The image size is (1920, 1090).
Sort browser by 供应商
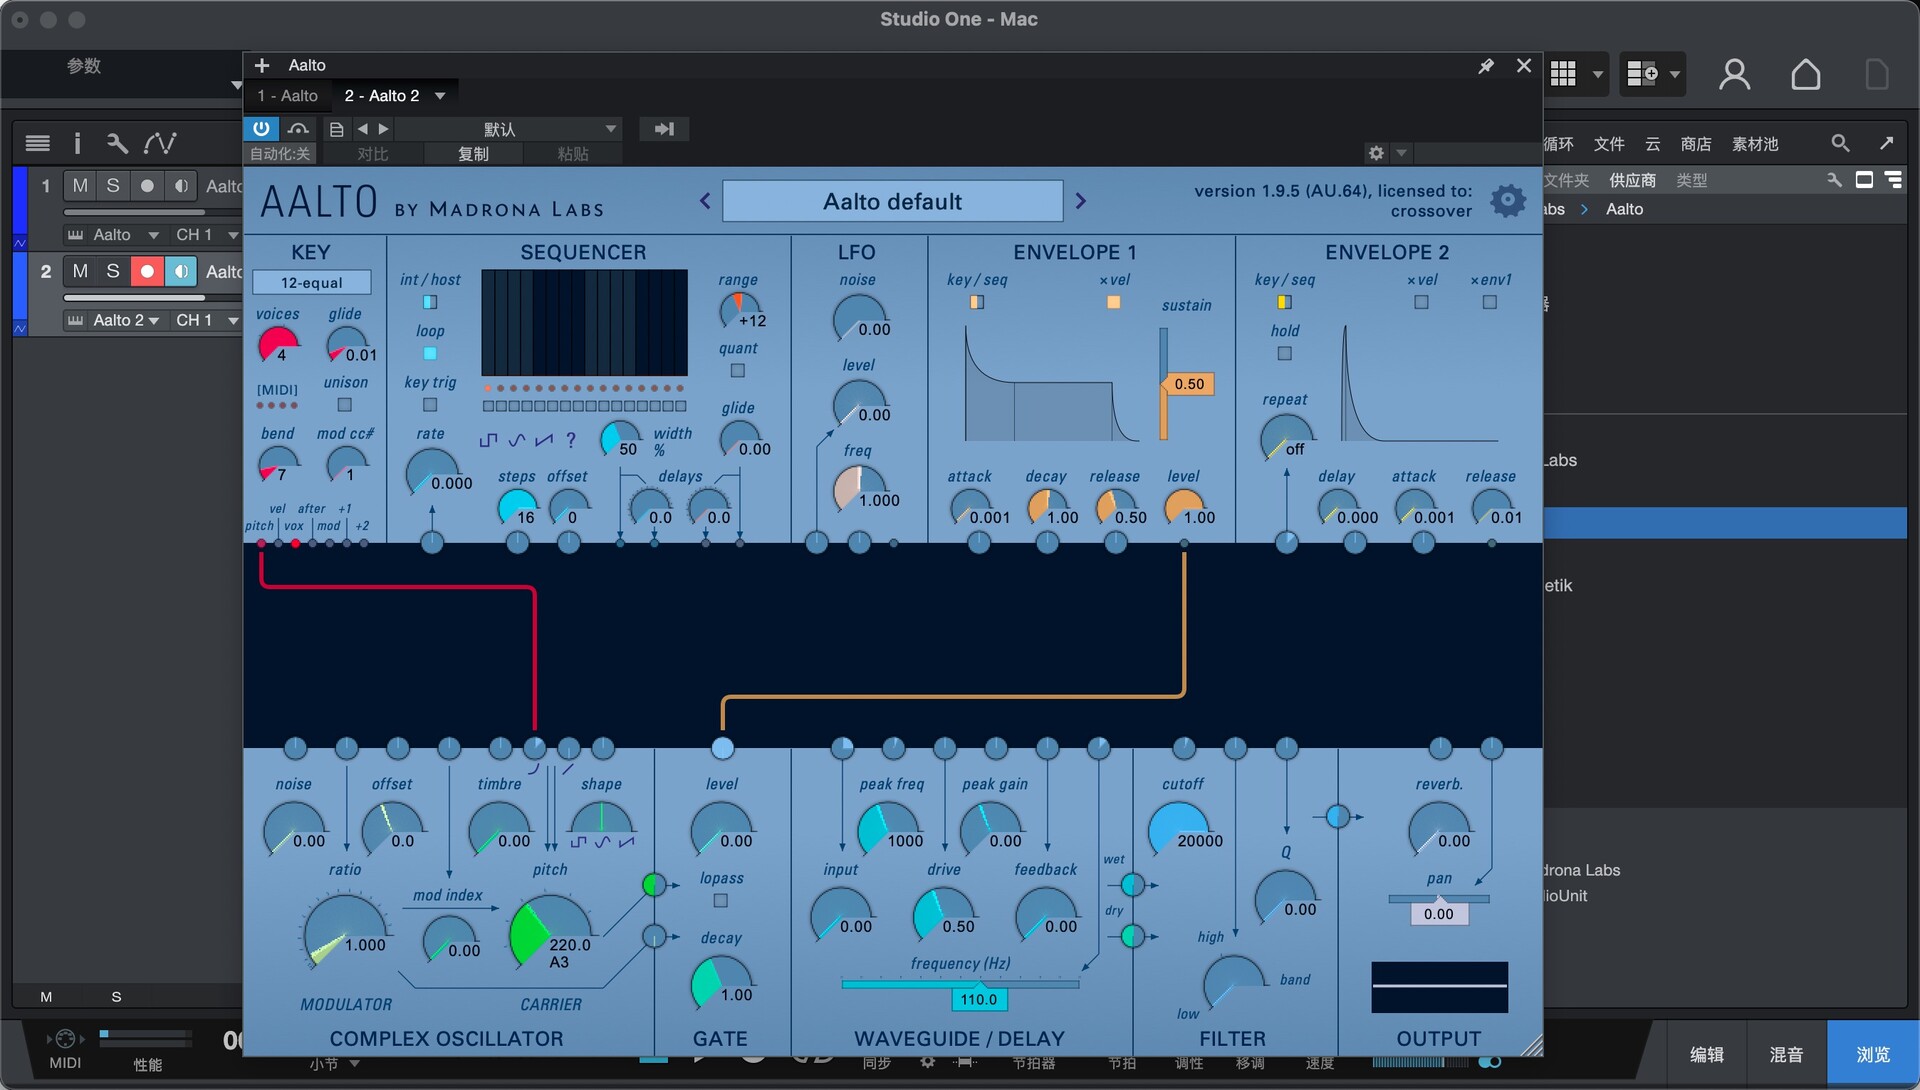(1632, 180)
